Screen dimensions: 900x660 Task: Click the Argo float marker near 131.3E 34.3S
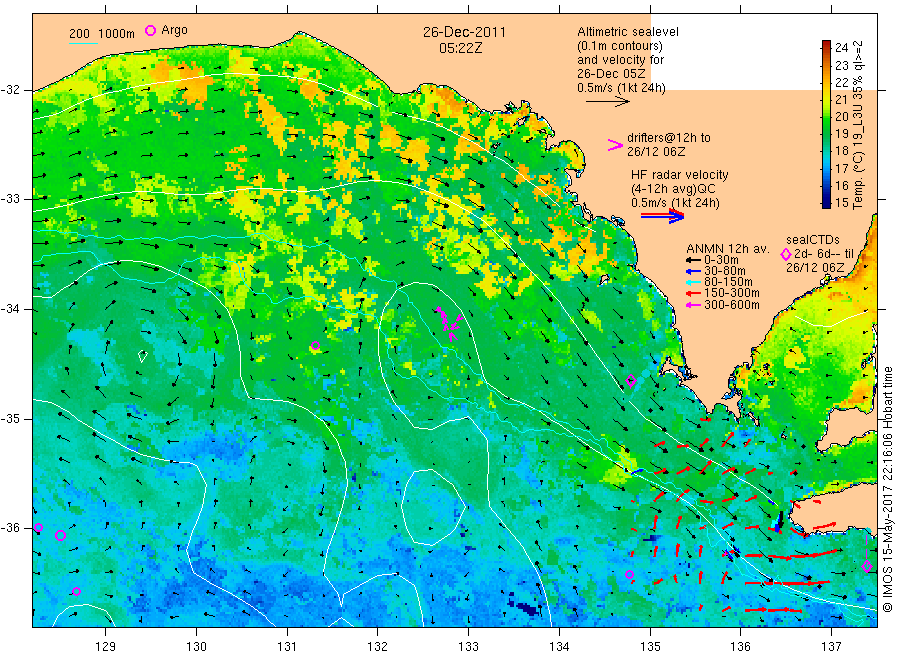315,345
